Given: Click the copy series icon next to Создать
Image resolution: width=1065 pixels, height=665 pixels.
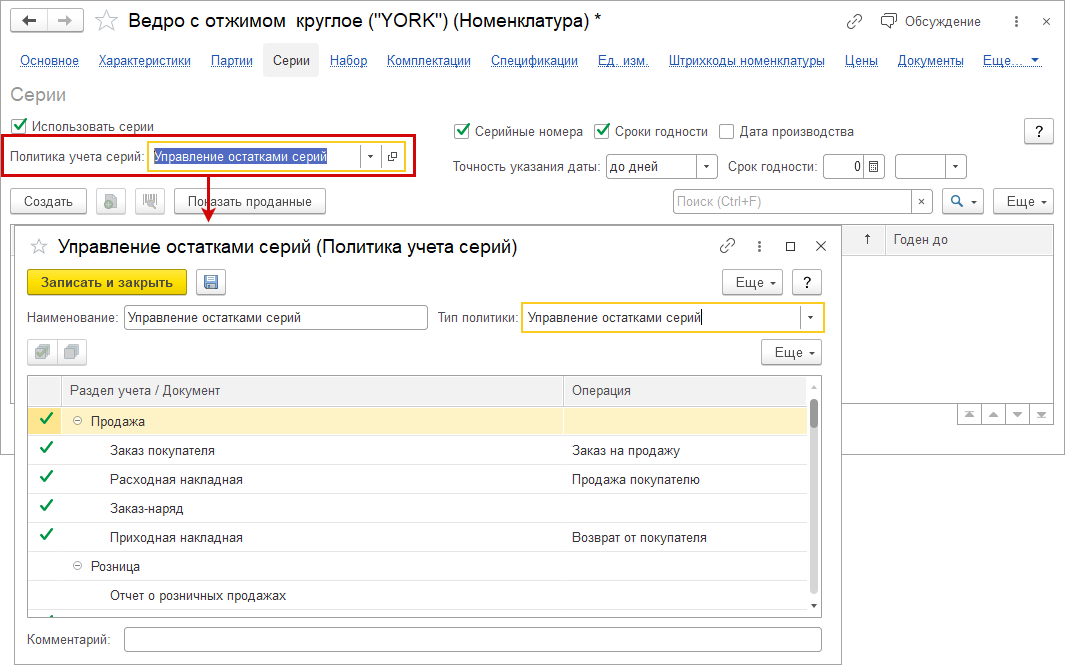Looking at the screenshot, I should pyautogui.click(x=111, y=202).
